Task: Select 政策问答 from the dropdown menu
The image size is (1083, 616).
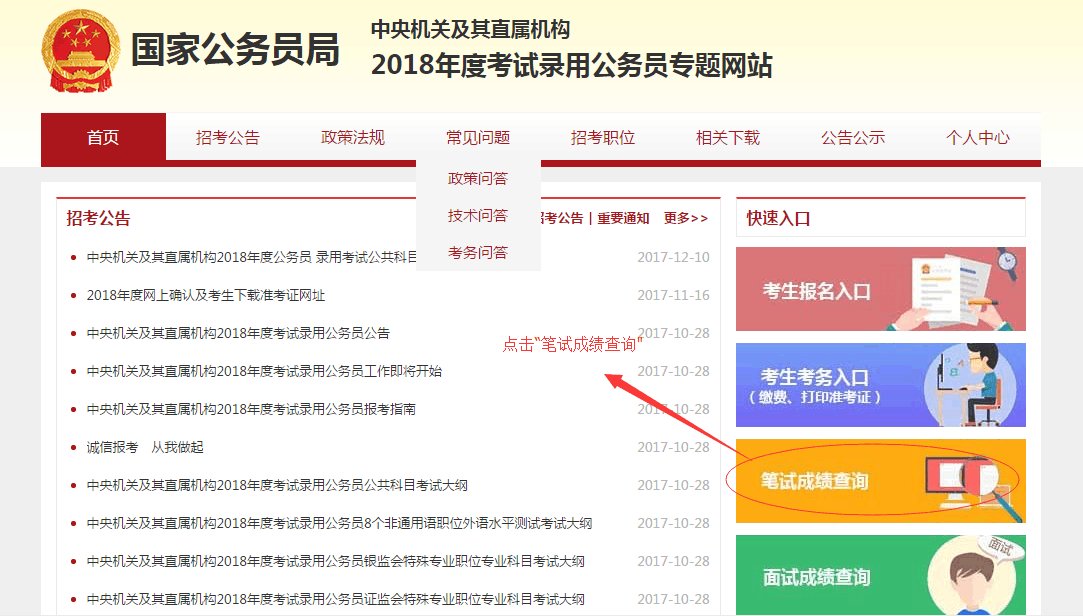Action: 478,177
